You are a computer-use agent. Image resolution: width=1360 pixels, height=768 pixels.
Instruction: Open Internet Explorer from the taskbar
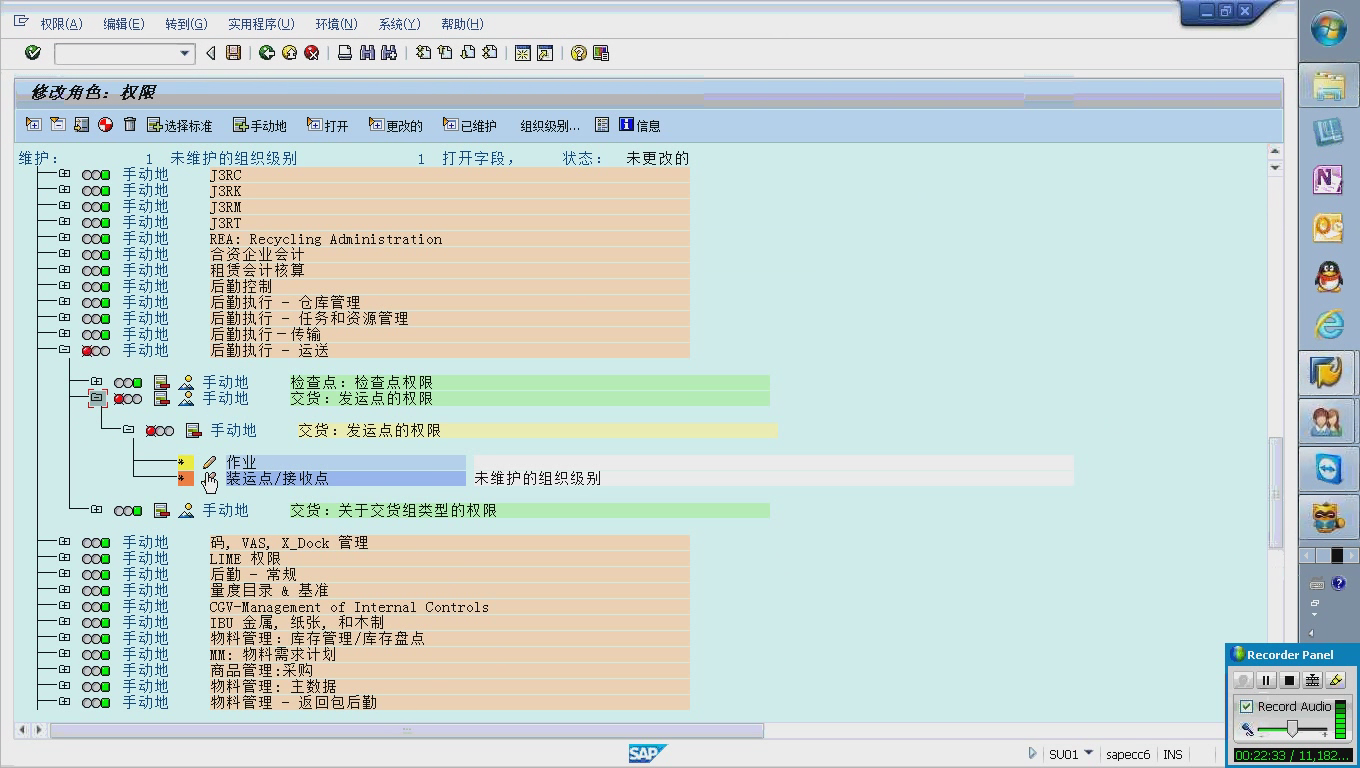click(x=1328, y=324)
